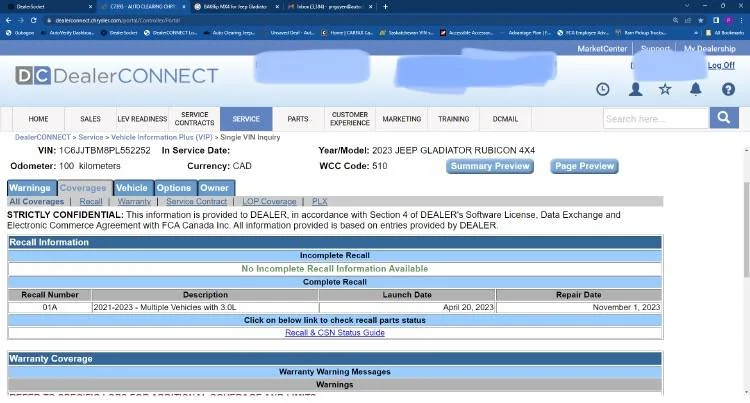
Task: Switch to the Warnings tab
Action: coord(30,188)
